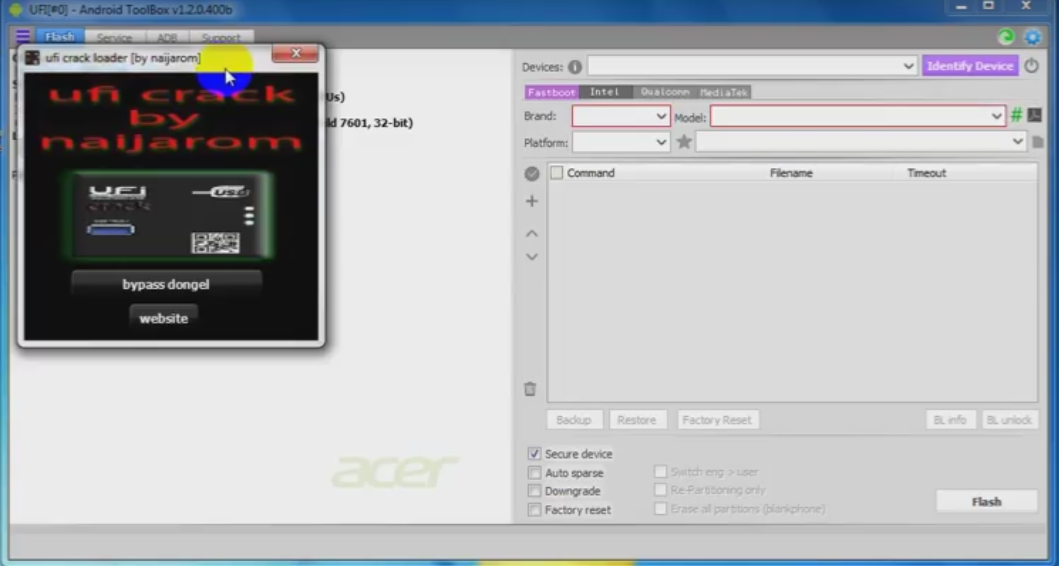This screenshot has width=1059, height=566.
Task: Close the ufi crack loader window
Action: click(x=295, y=53)
